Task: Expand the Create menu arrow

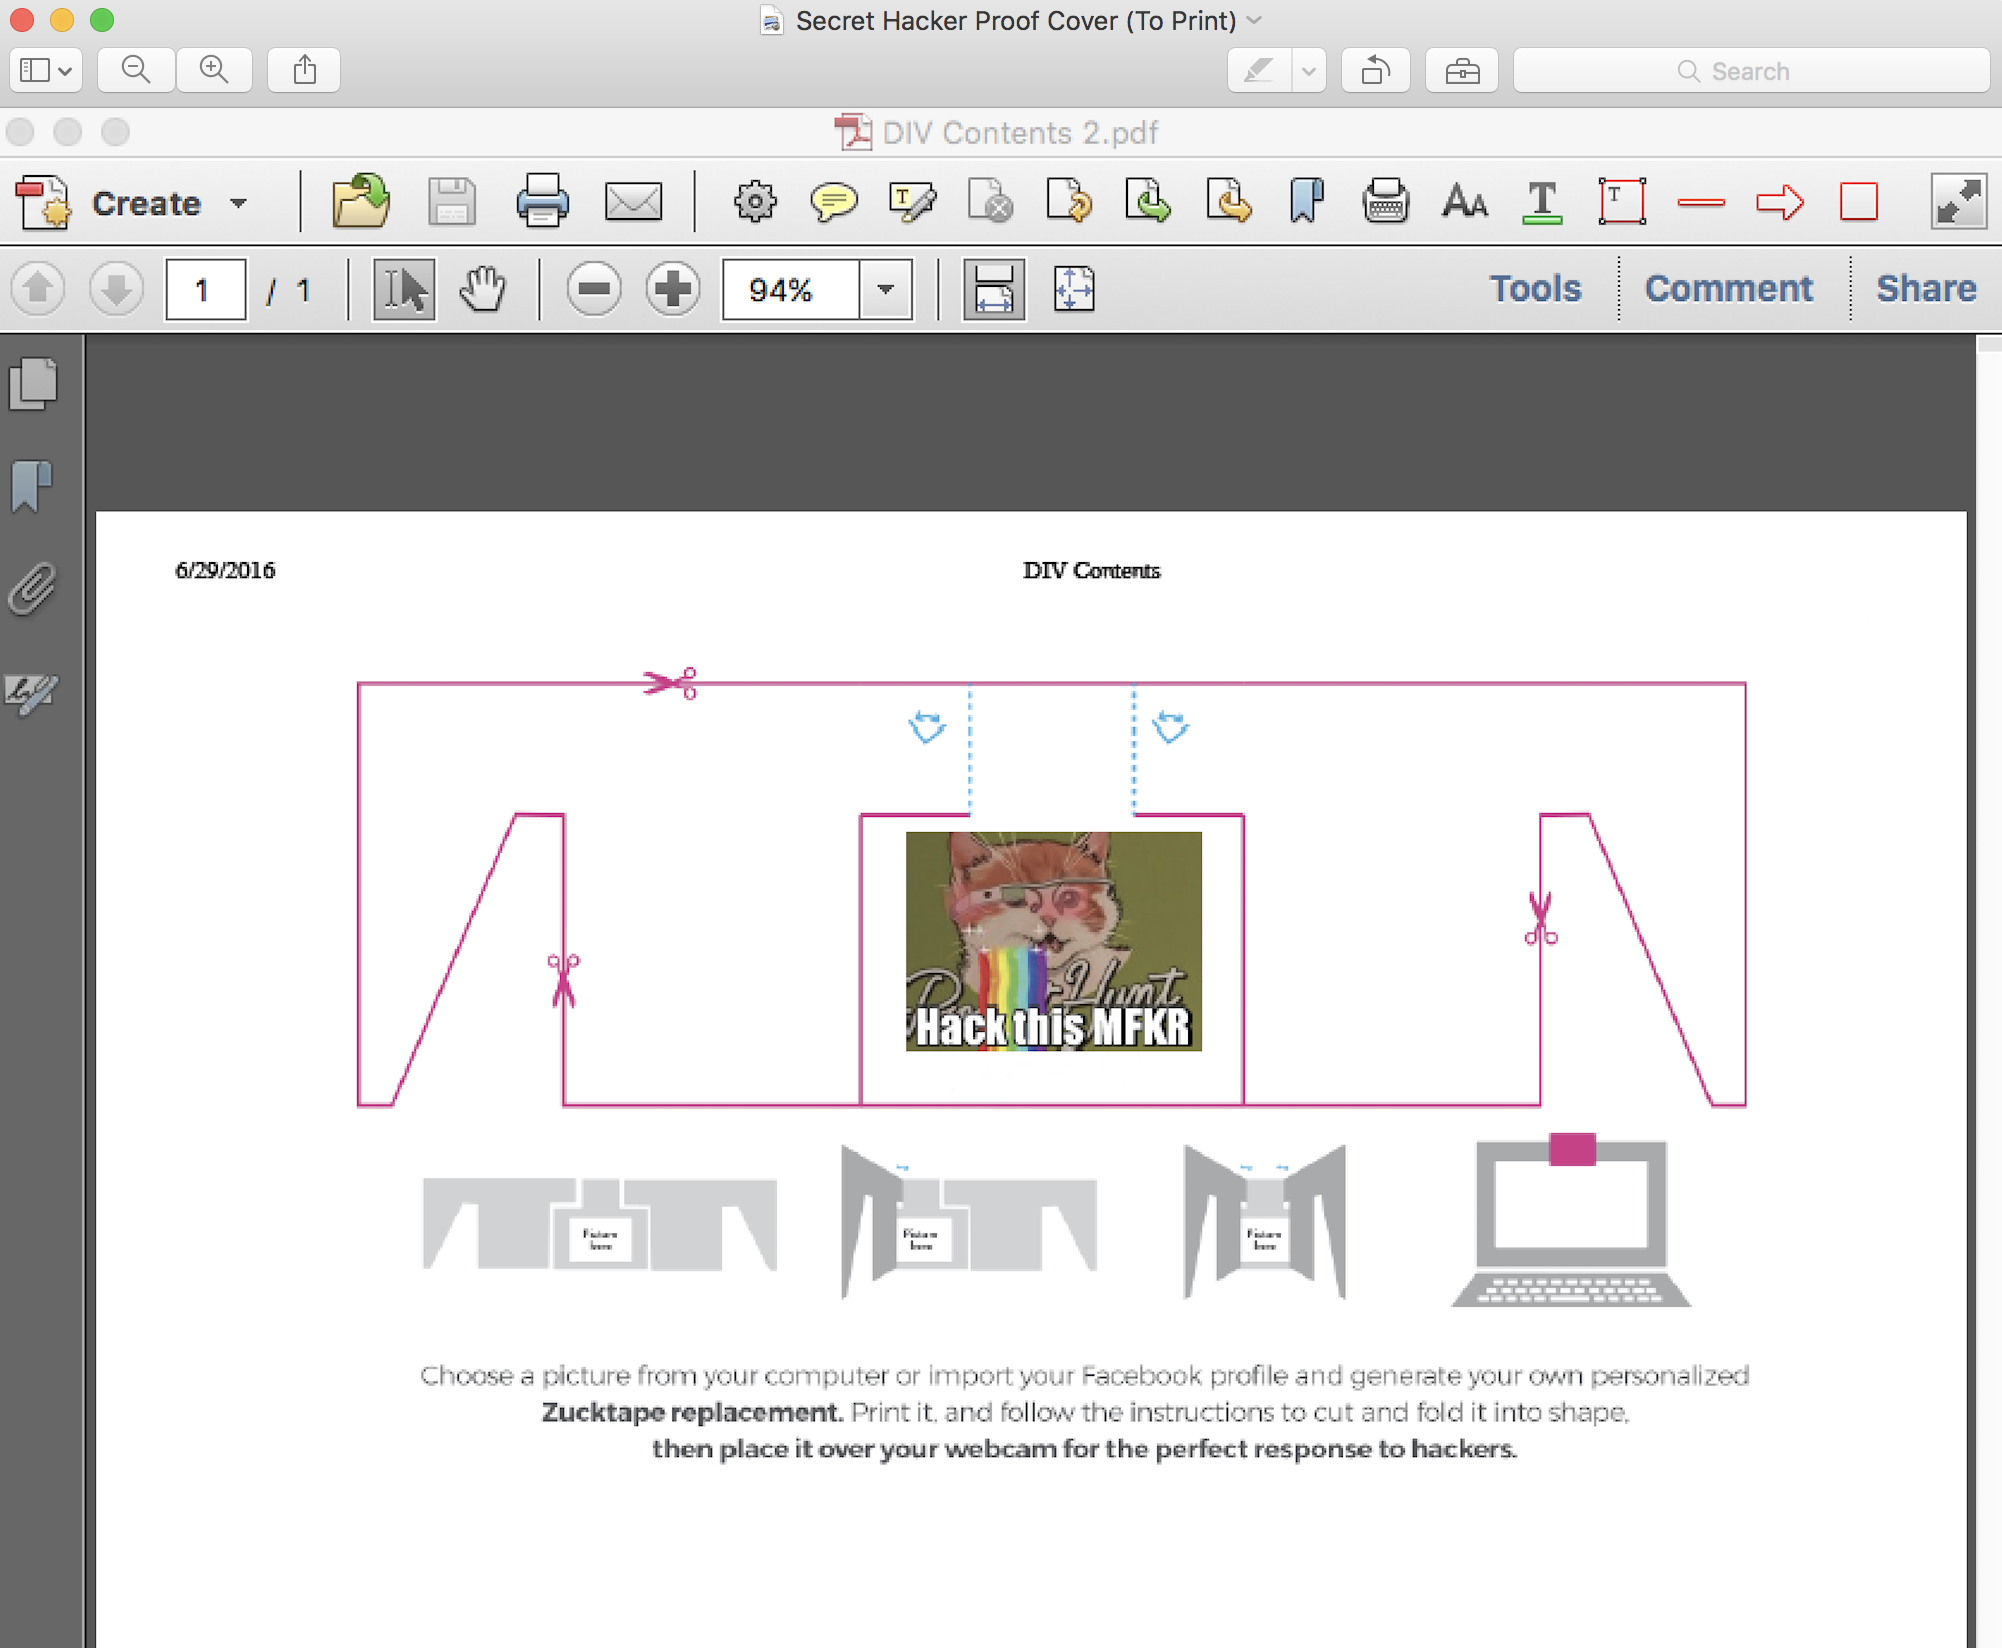Action: click(x=238, y=203)
